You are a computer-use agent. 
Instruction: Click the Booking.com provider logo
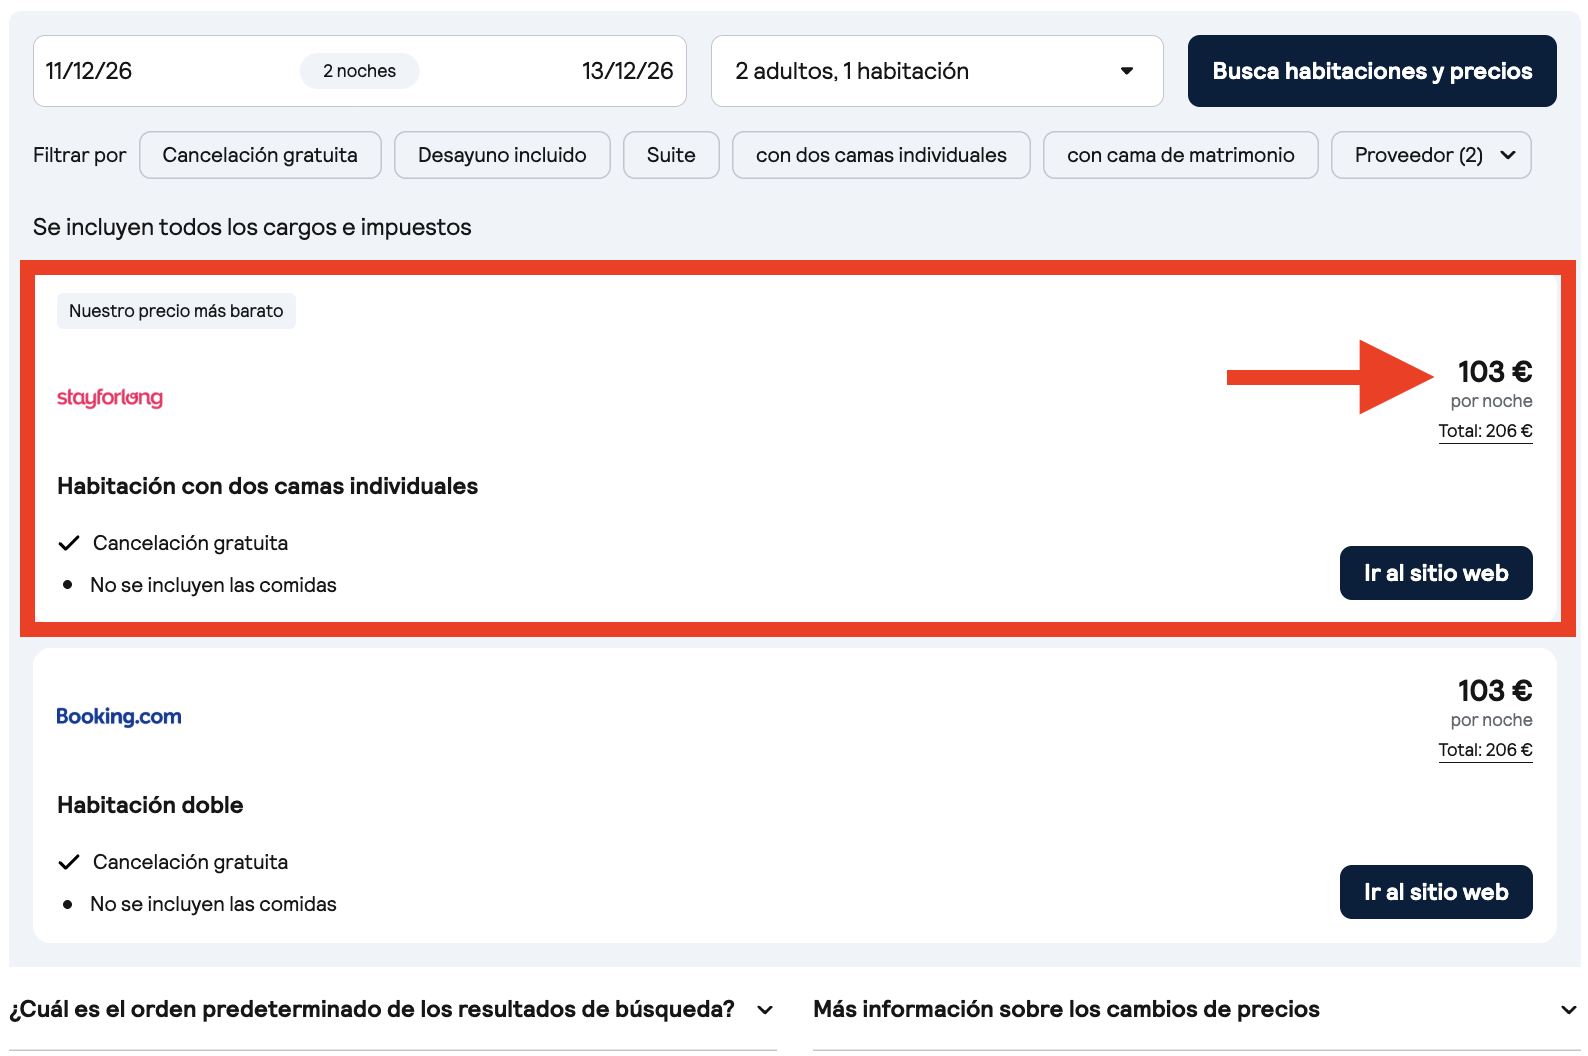119,716
